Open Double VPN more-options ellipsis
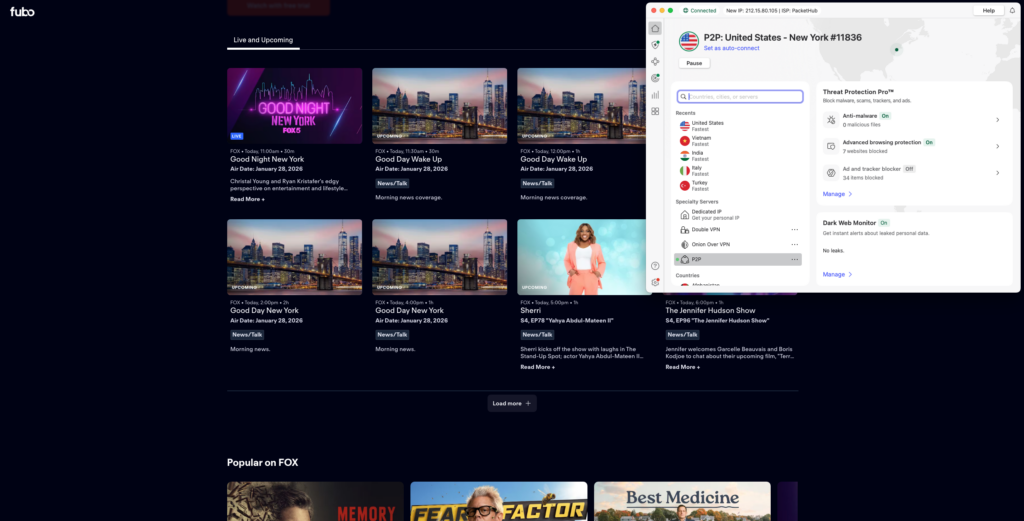1024x521 pixels. point(795,230)
